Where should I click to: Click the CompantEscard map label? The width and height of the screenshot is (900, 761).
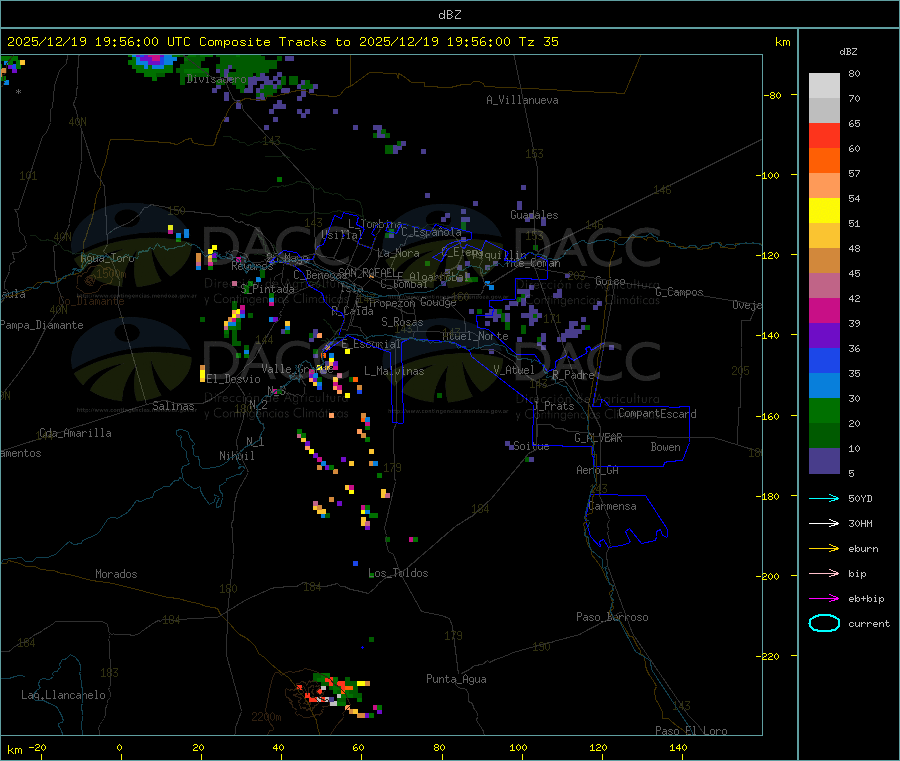click(x=657, y=414)
